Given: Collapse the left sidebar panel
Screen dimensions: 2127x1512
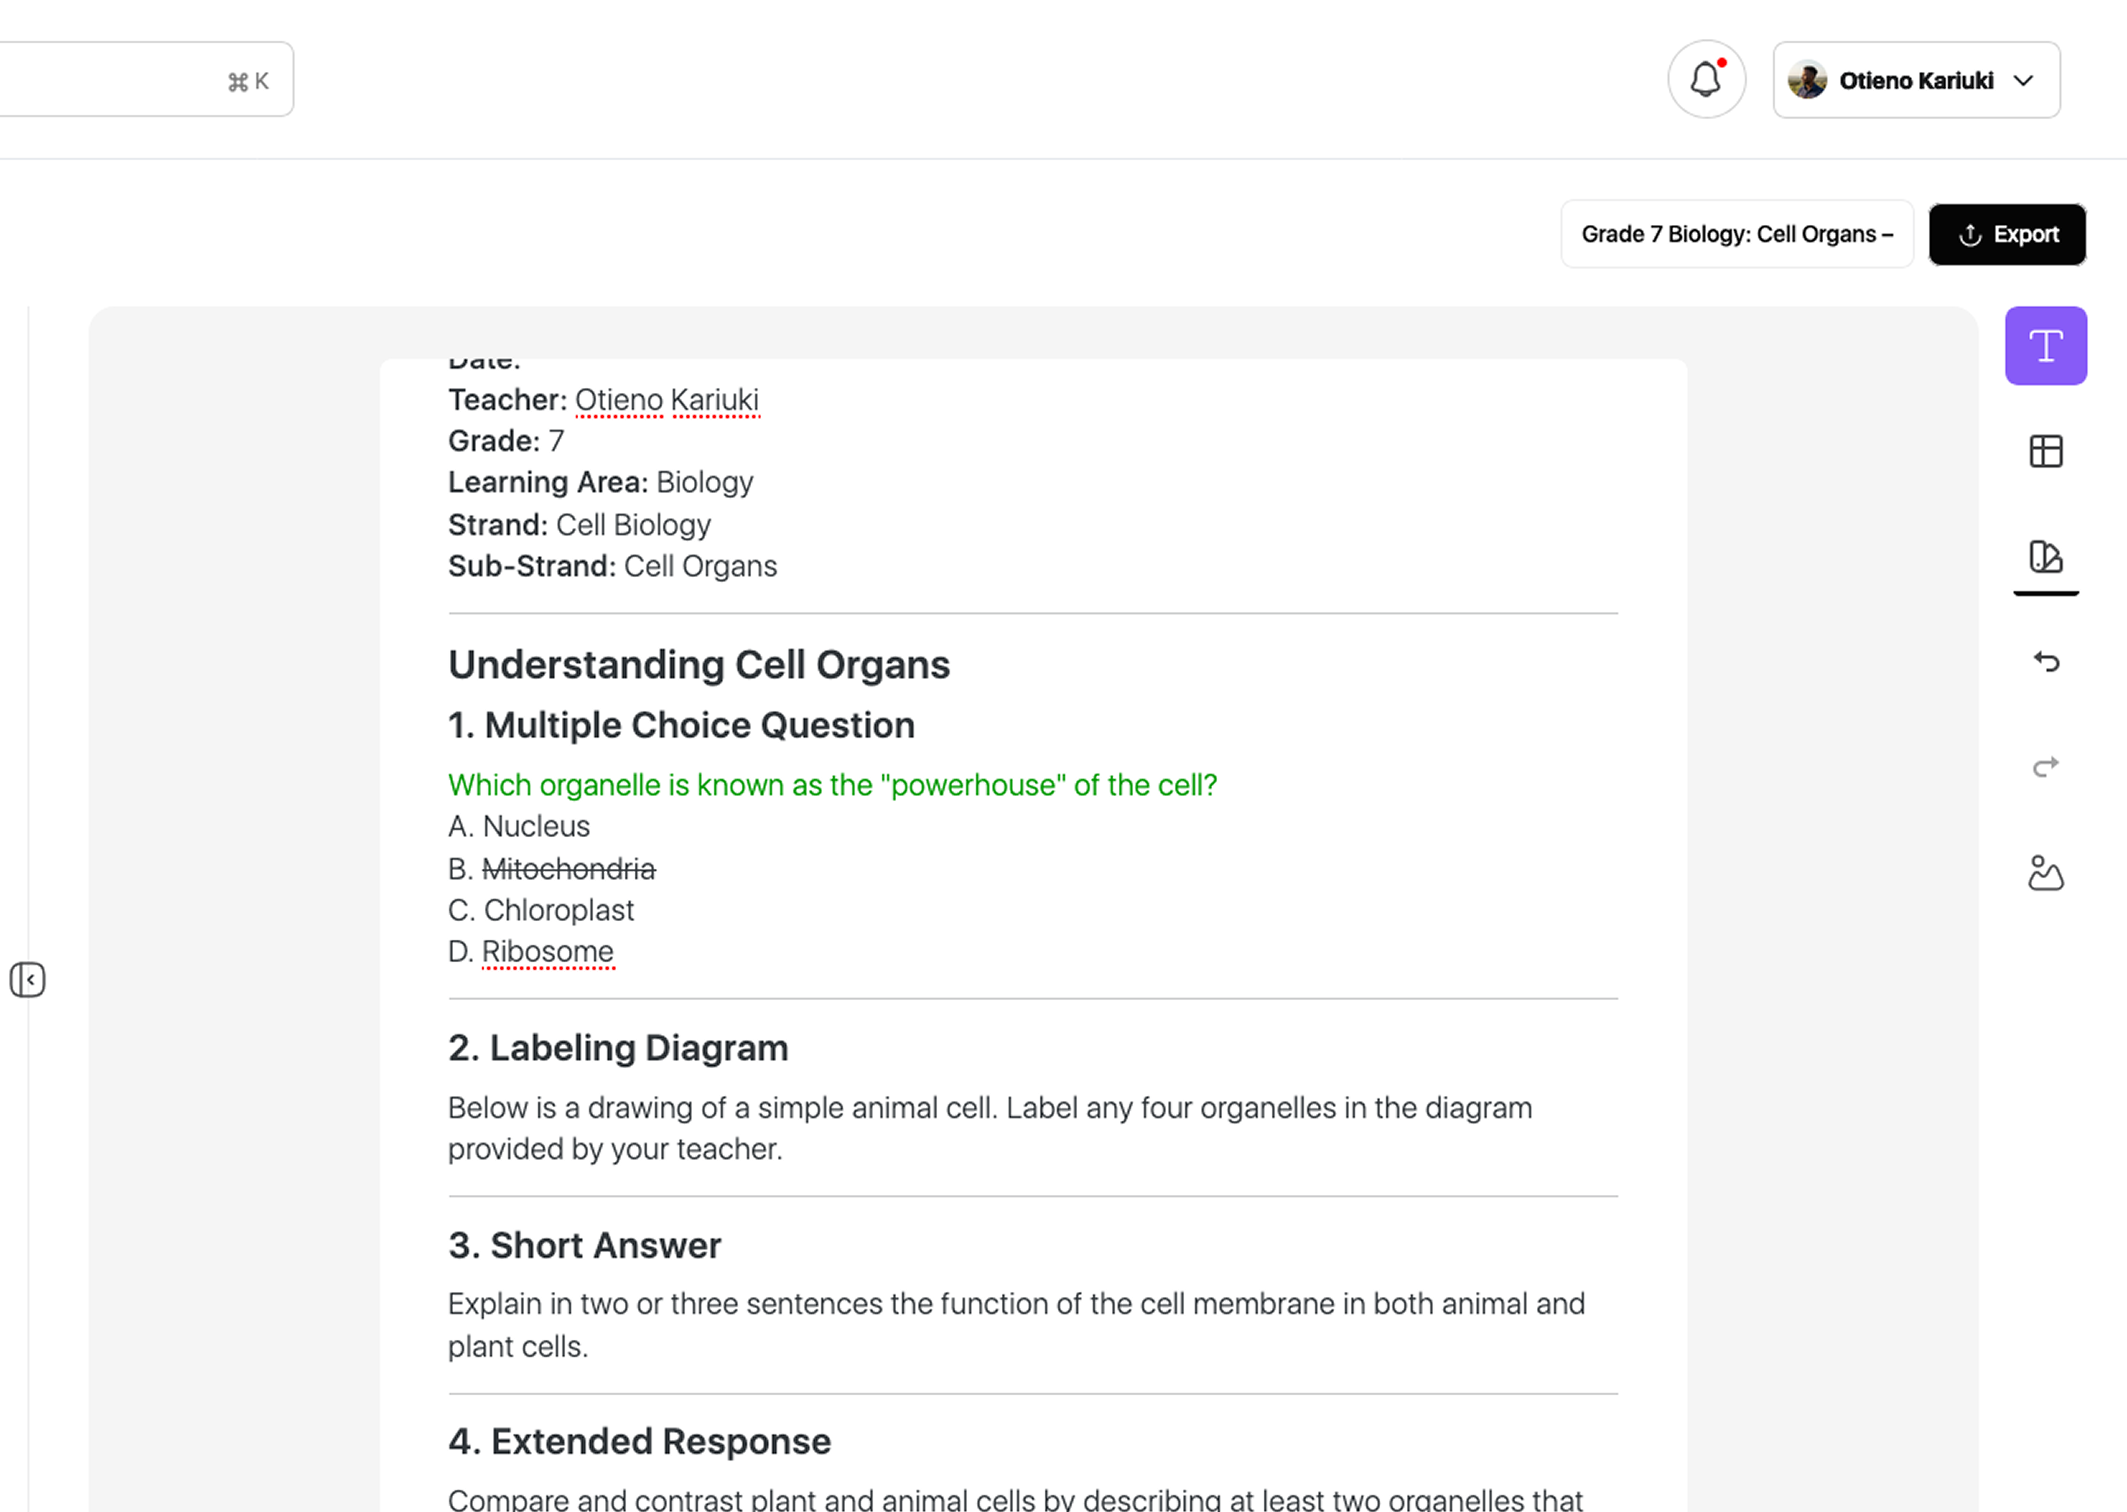Looking at the screenshot, I should (x=28, y=979).
